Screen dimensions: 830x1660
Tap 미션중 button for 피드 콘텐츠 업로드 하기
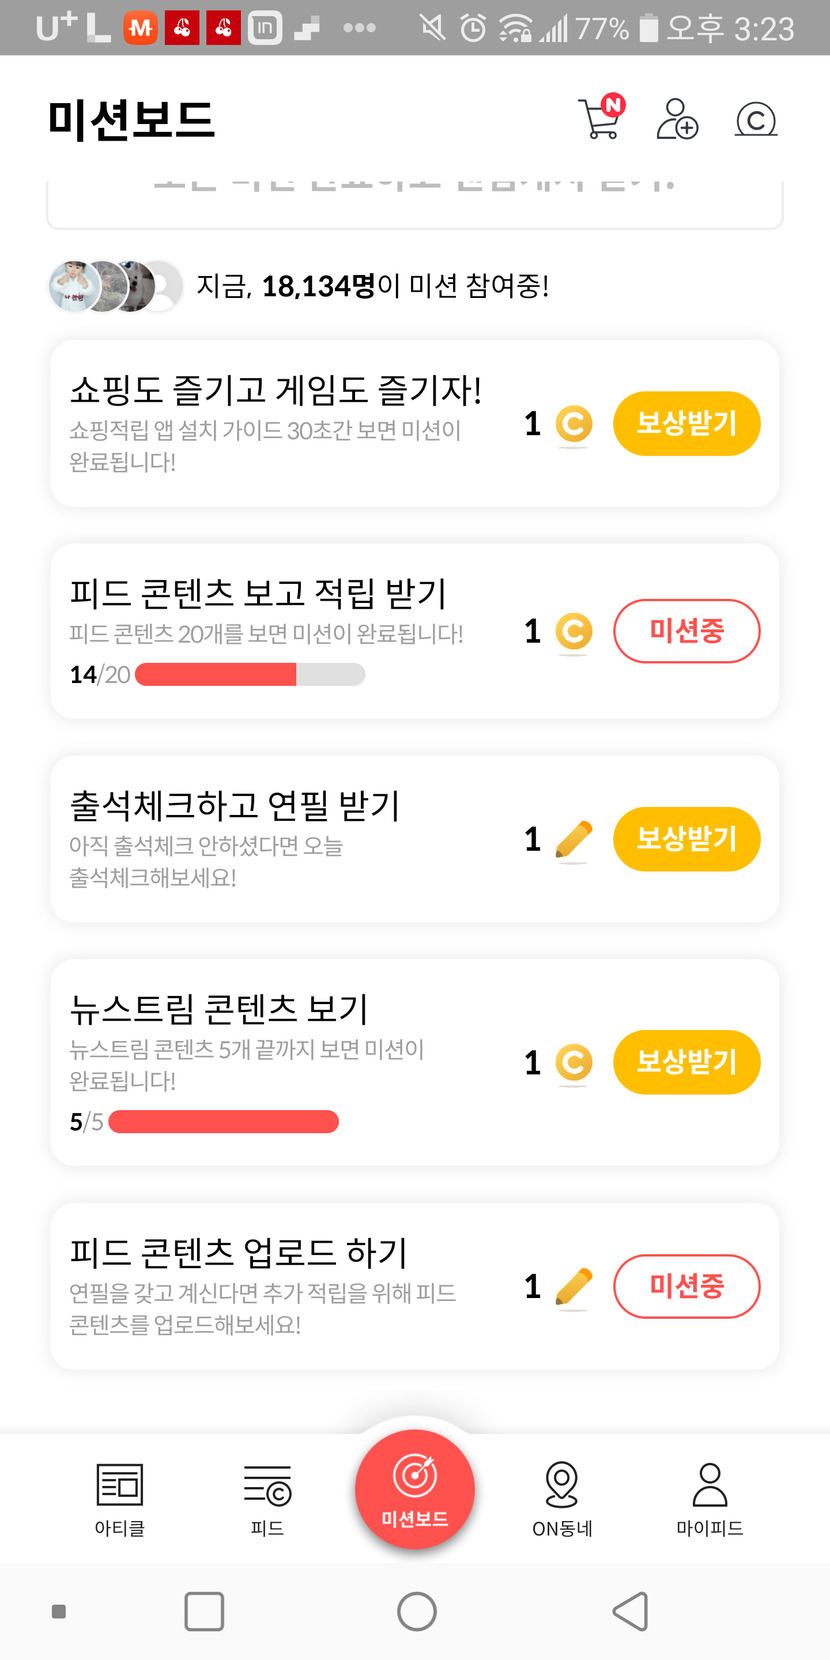686,1286
